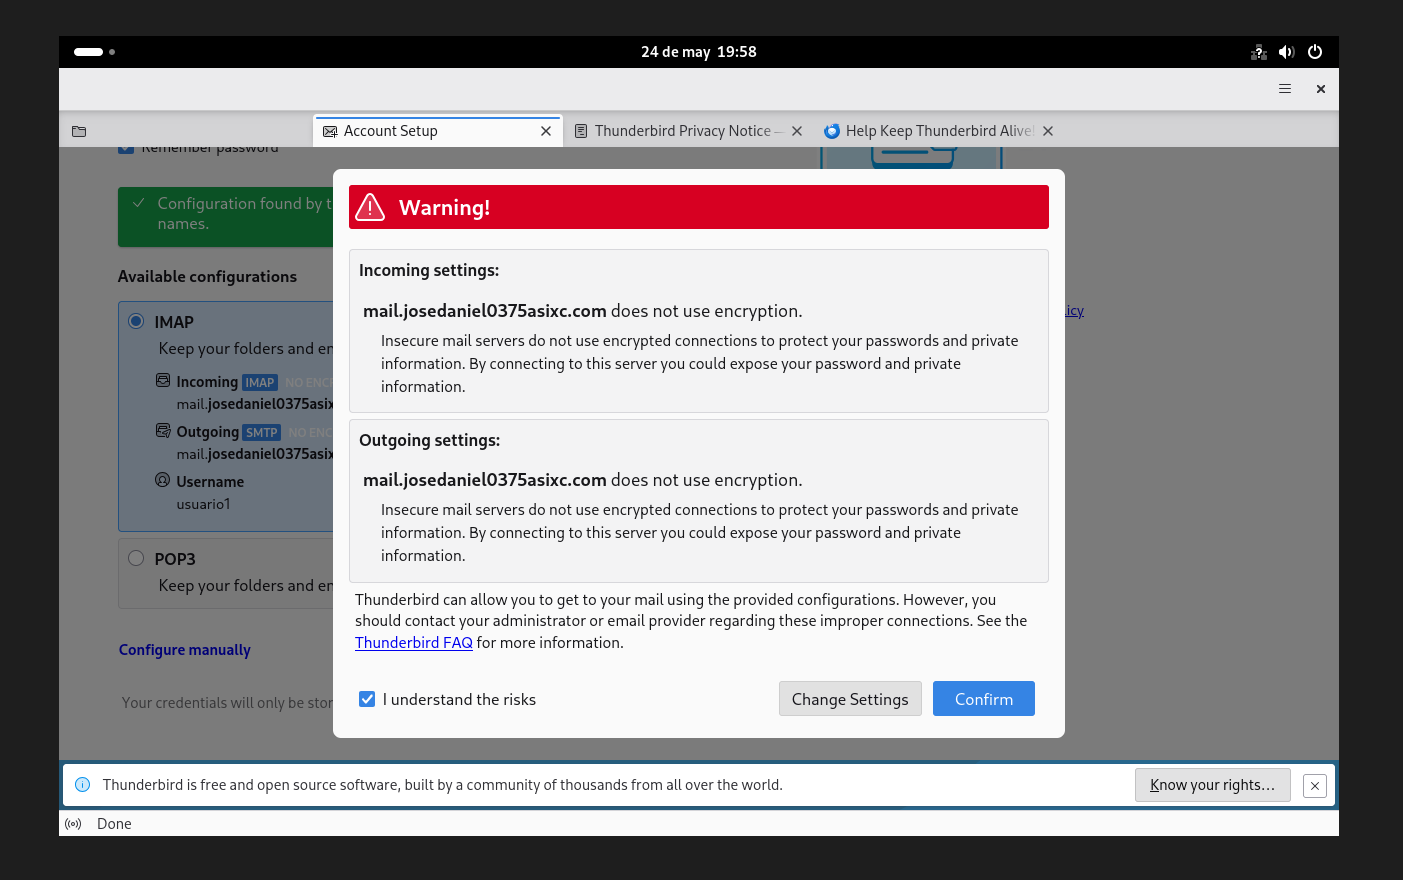Open the Thunderbird FAQ link

[x=414, y=643]
